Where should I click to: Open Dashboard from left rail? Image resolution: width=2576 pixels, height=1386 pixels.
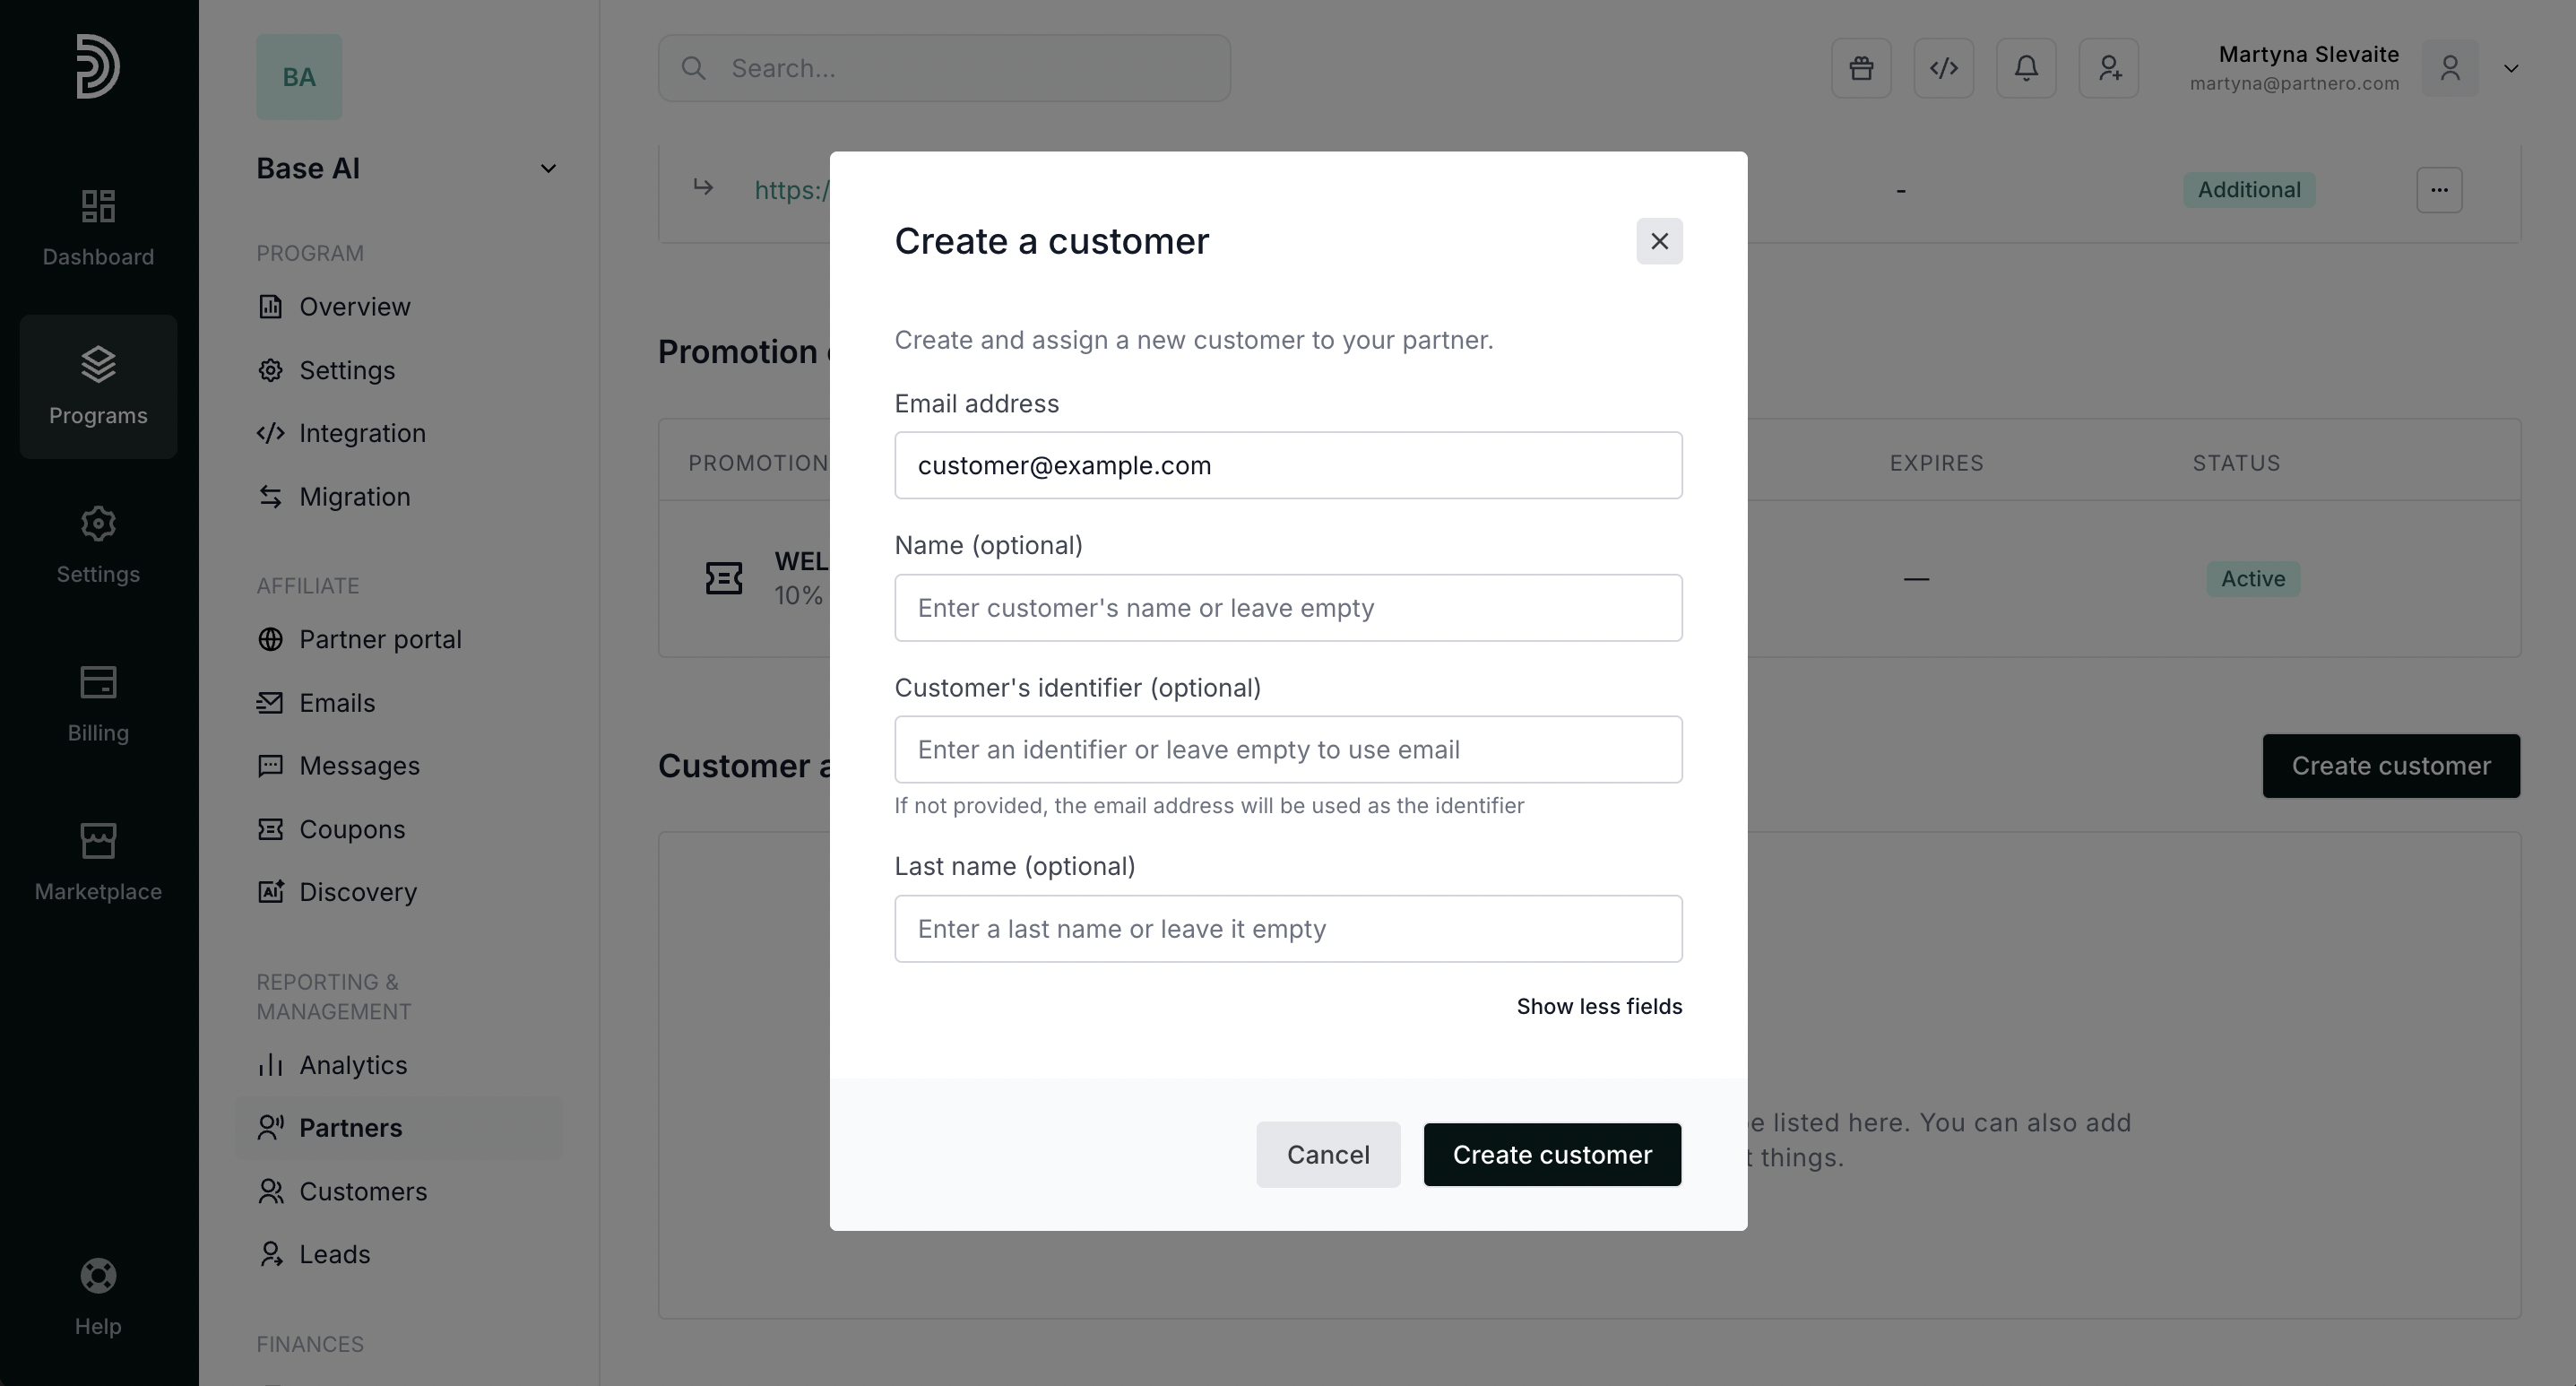pyautogui.click(x=98, y=228)
